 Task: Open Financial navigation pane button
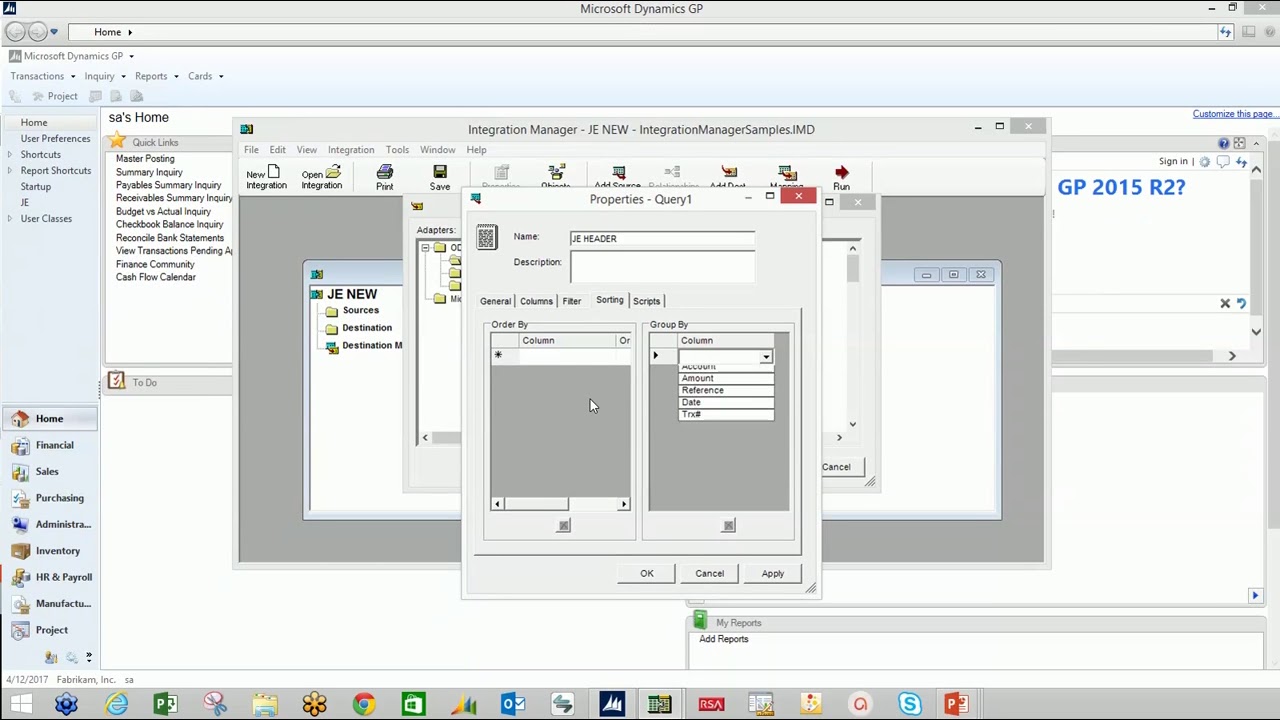(50, 445)
